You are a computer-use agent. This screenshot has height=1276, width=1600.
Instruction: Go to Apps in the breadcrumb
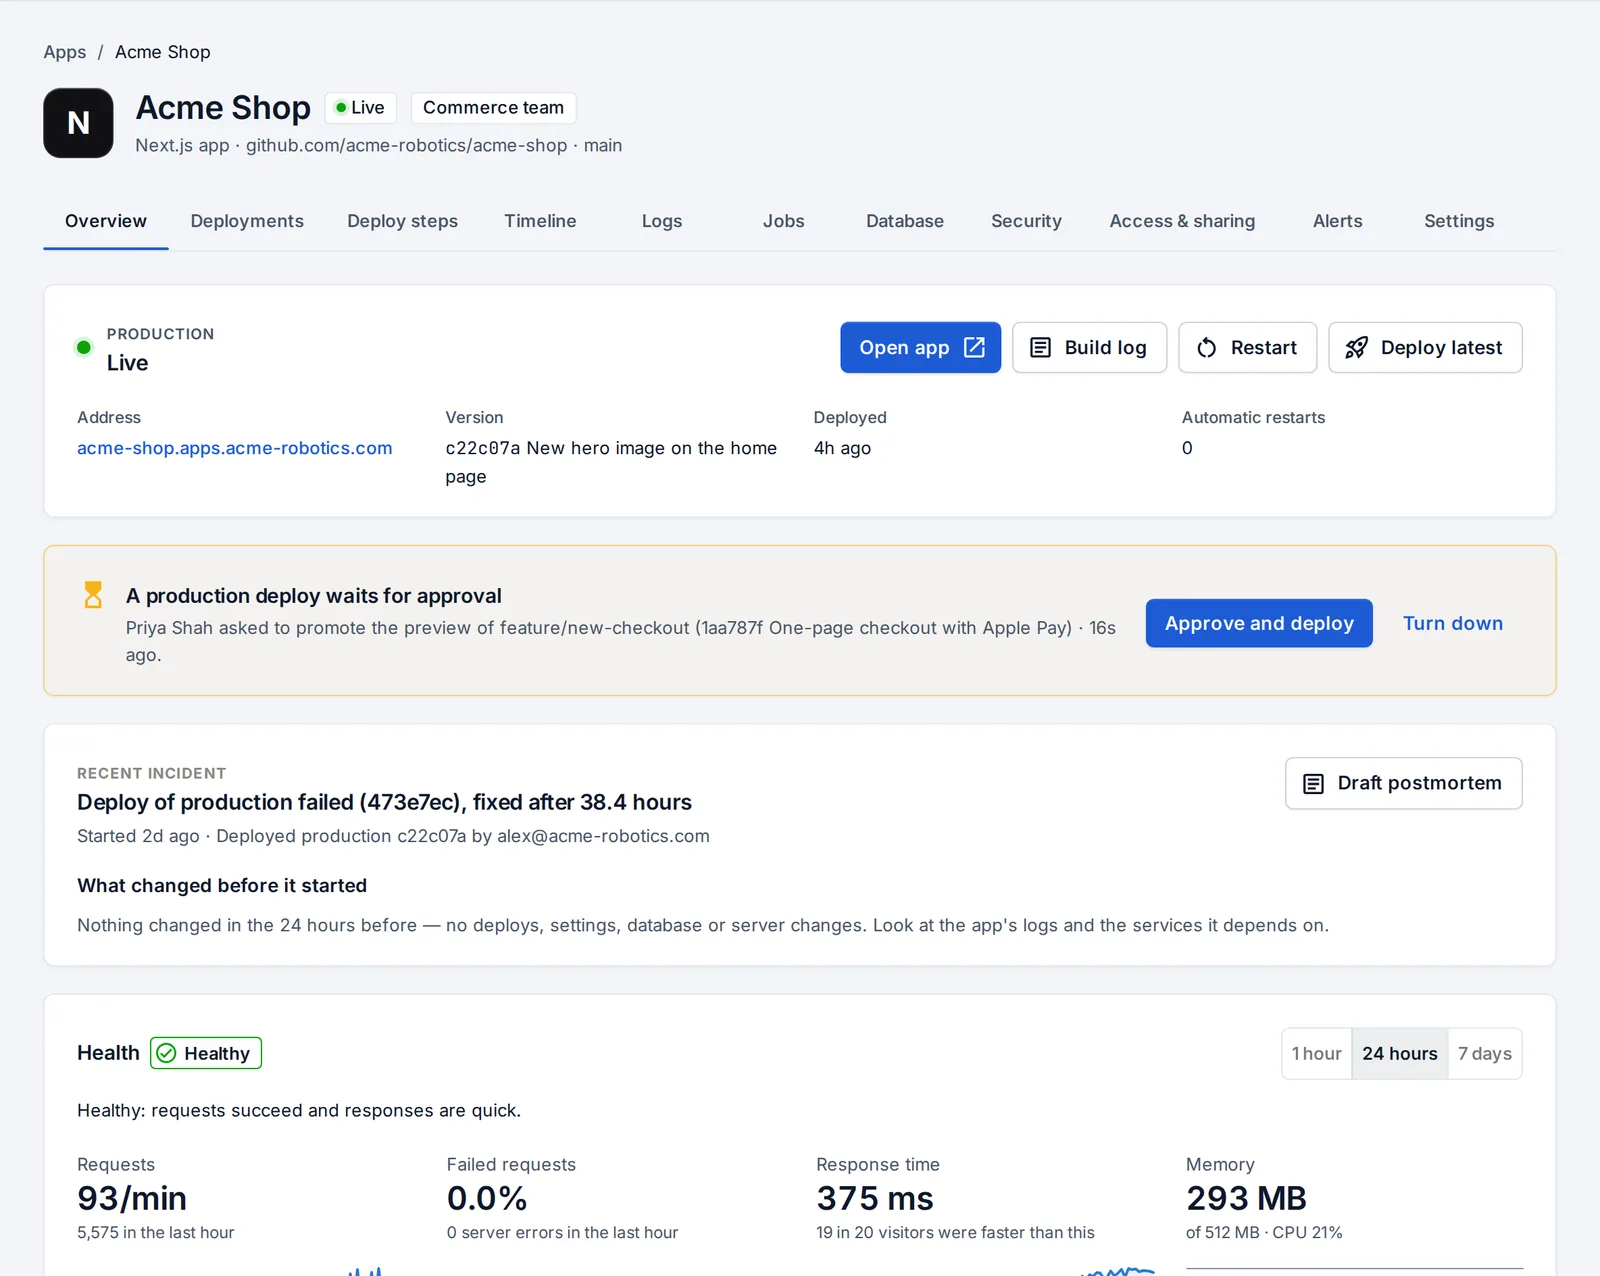pyautogui.click(x=65, y=52)
